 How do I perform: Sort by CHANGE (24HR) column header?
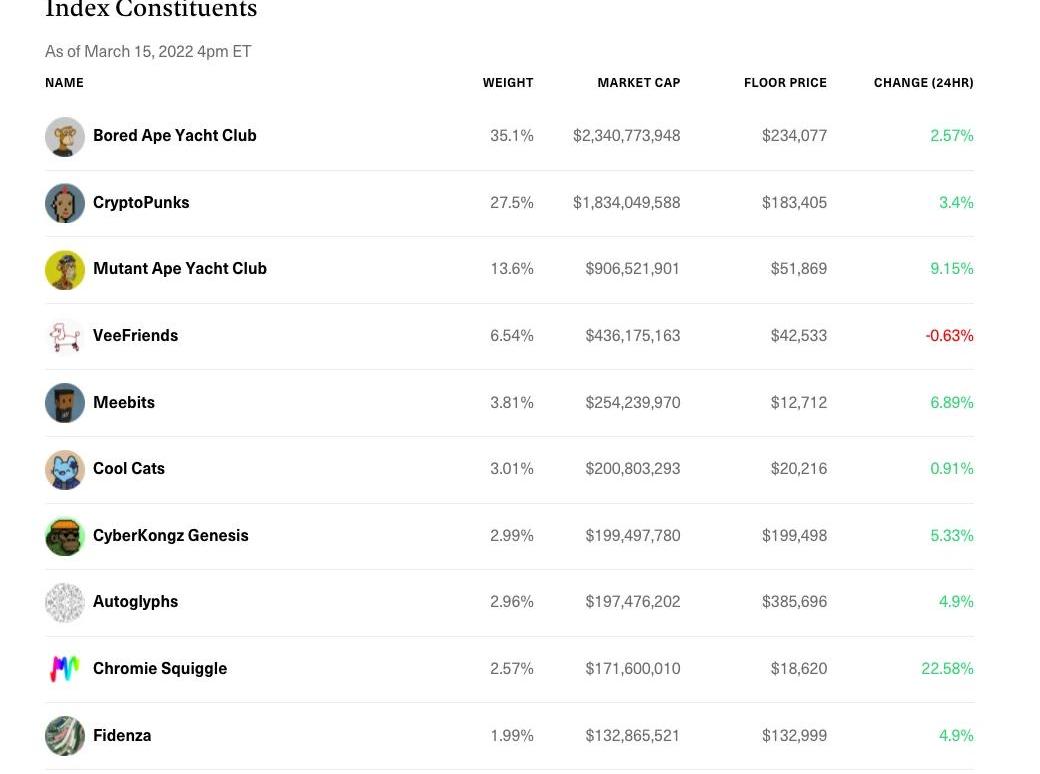pyautogui.click(x=923, y=83)
